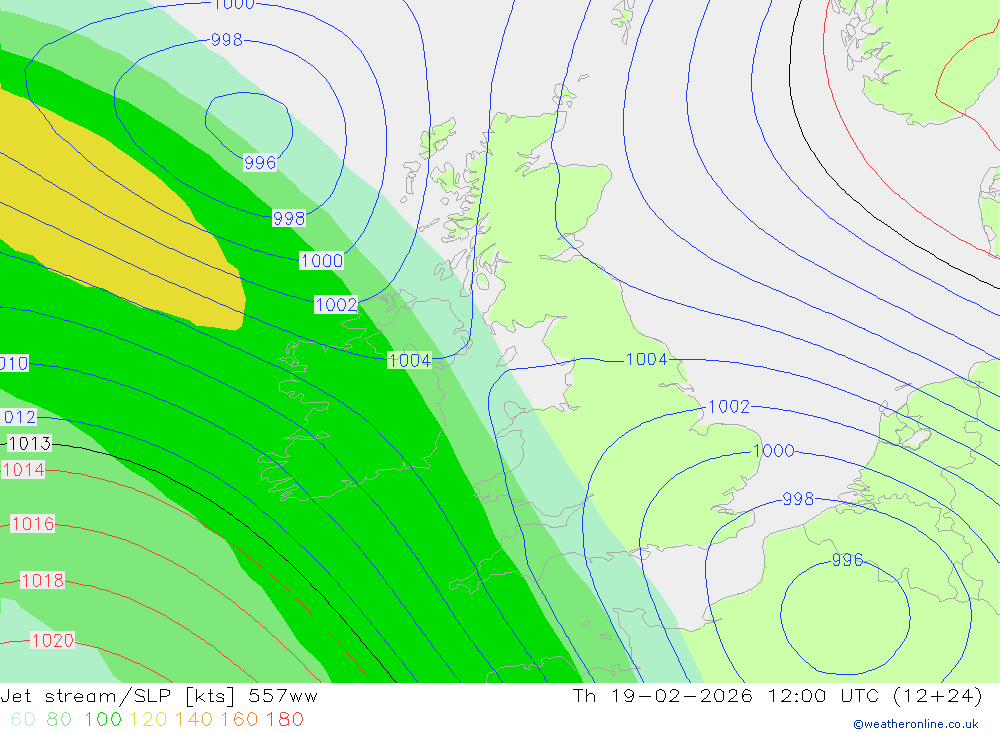Click the 160 kts legend value
Screen dimensions: 1000x733
pyautogui.click(x=239, y=719)
